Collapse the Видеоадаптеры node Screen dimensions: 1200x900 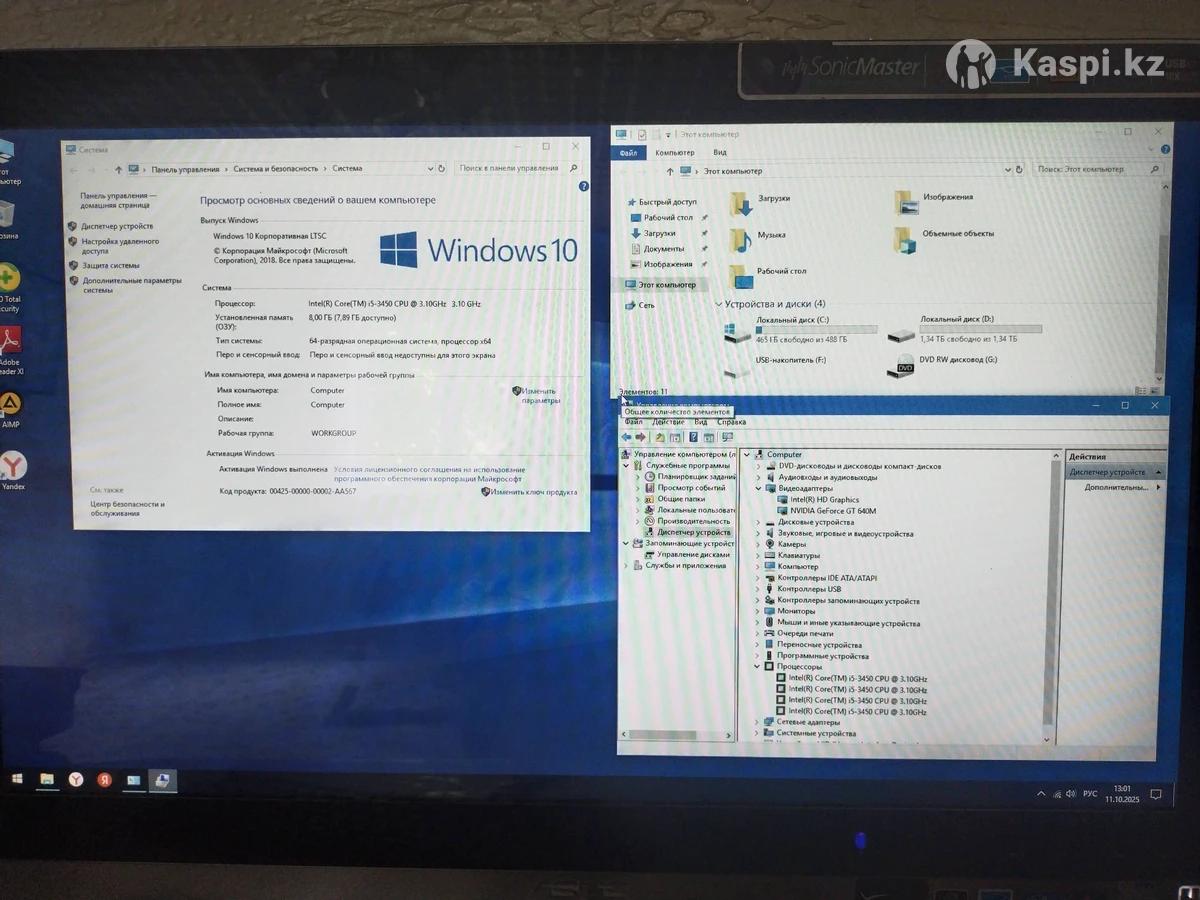pos(758,488)
